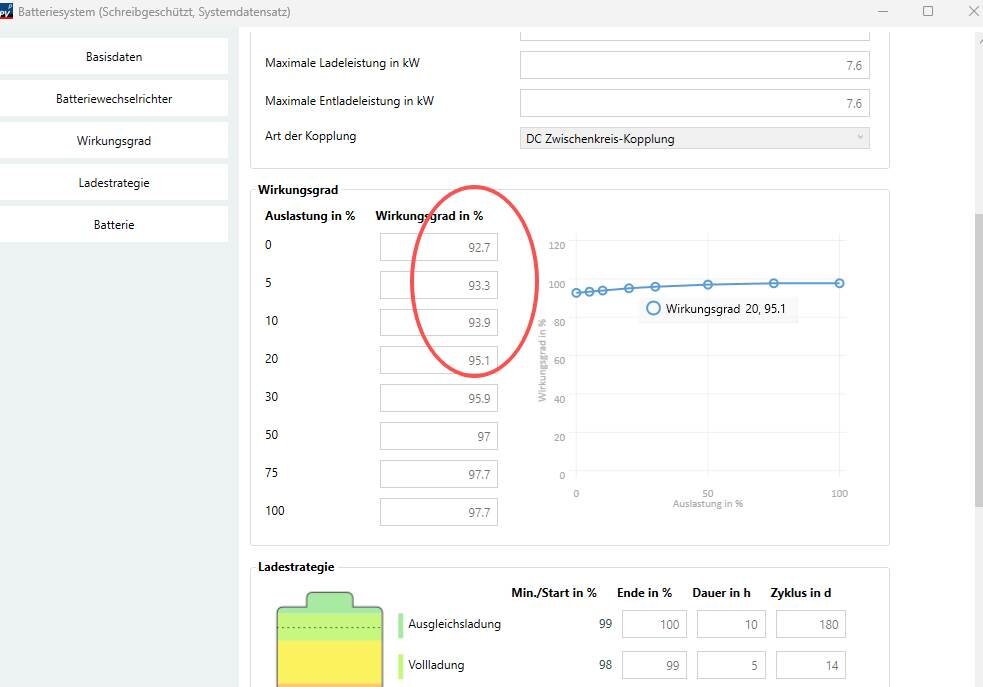Click the Wirkungsgrad legend marker circle
This screenshot has width=983, height=687.
point(653,309)
